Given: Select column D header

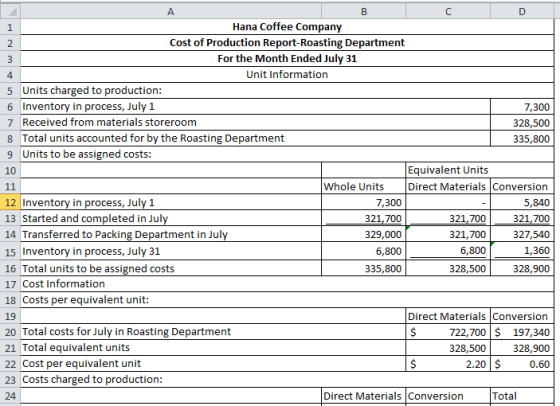Looking at the screenshot, I should pos(522,11).
